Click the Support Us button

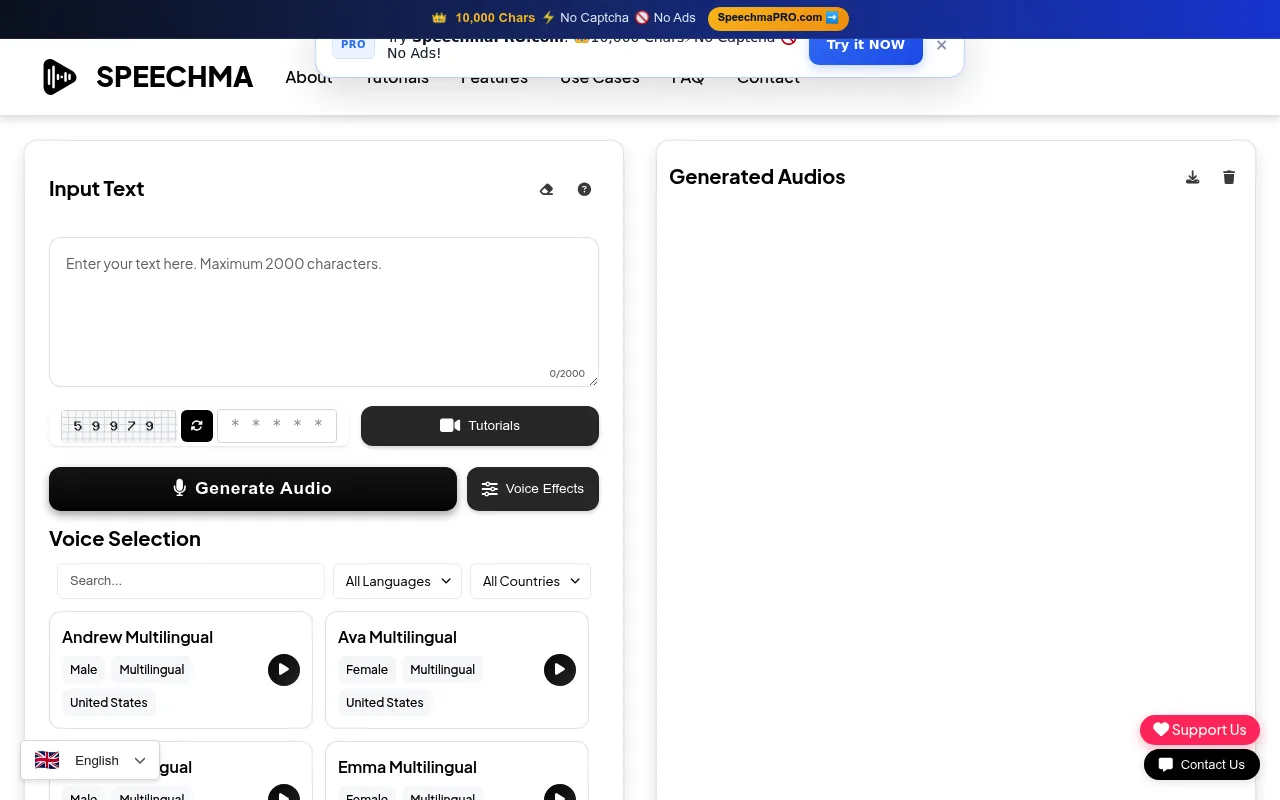[1200, 729]
